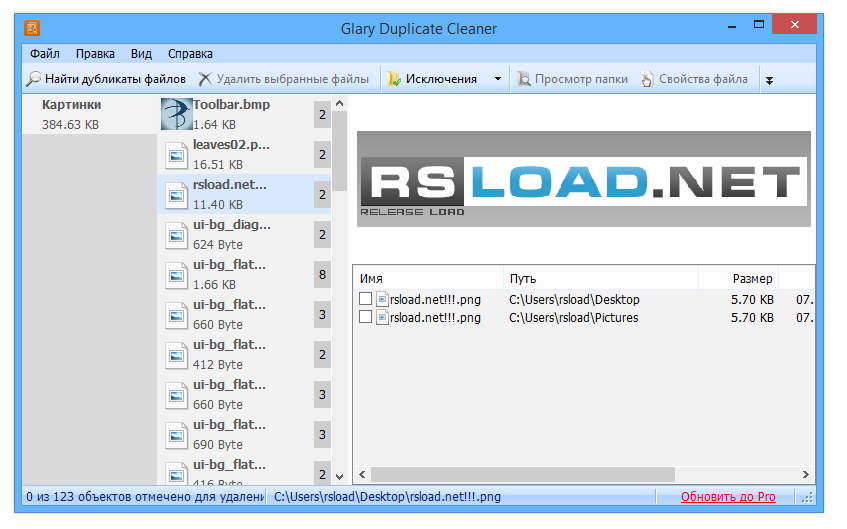This screenshot has width=847, height=529.
Task: Select path C:\Users\rsload\Pictures cell
Action: tap(574, 318)
